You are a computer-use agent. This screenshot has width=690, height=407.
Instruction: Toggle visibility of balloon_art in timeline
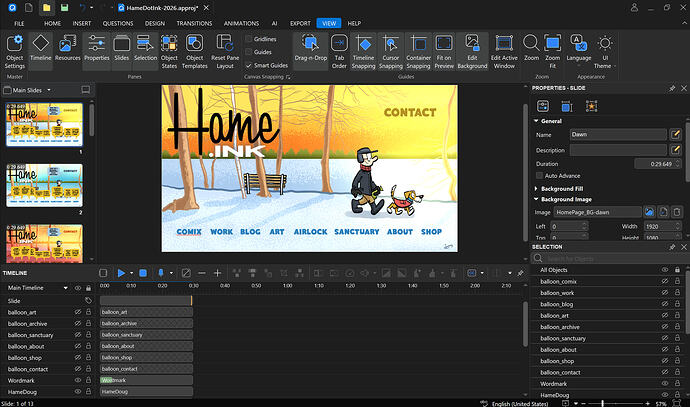coord(77,312)
